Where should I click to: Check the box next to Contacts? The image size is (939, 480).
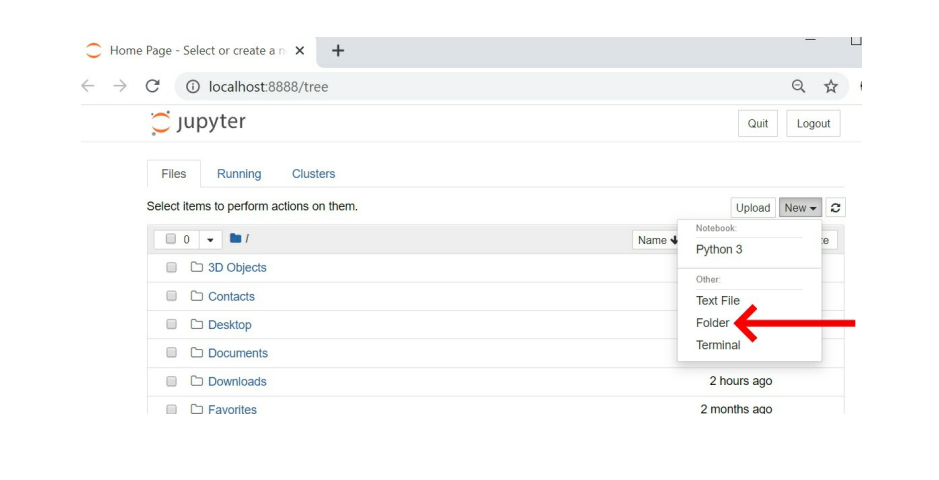pyautogui.click(x=171, y=296)
